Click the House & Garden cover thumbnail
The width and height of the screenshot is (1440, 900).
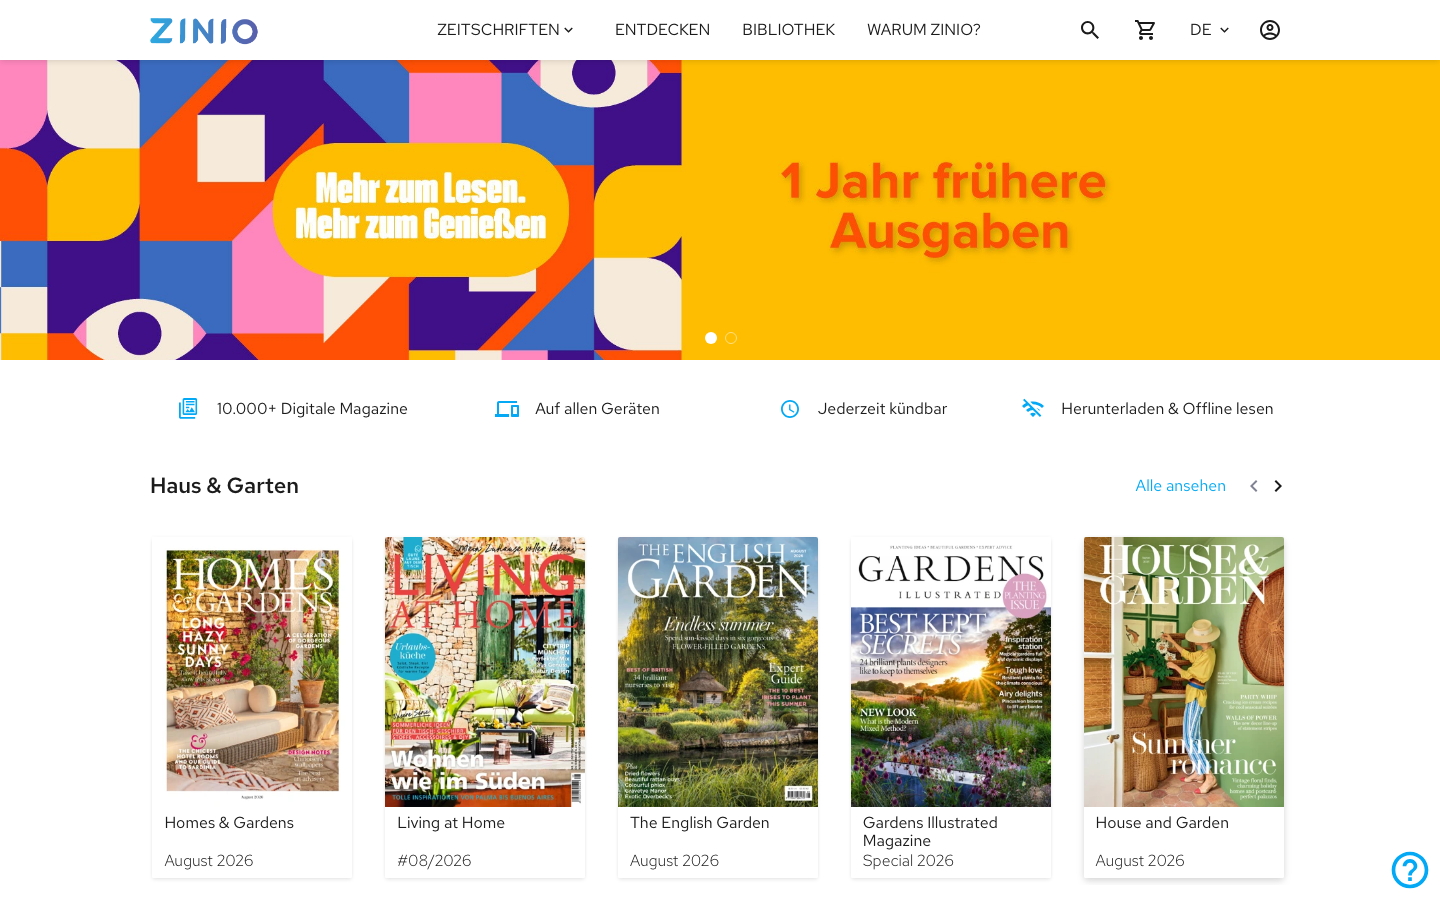1184,672
